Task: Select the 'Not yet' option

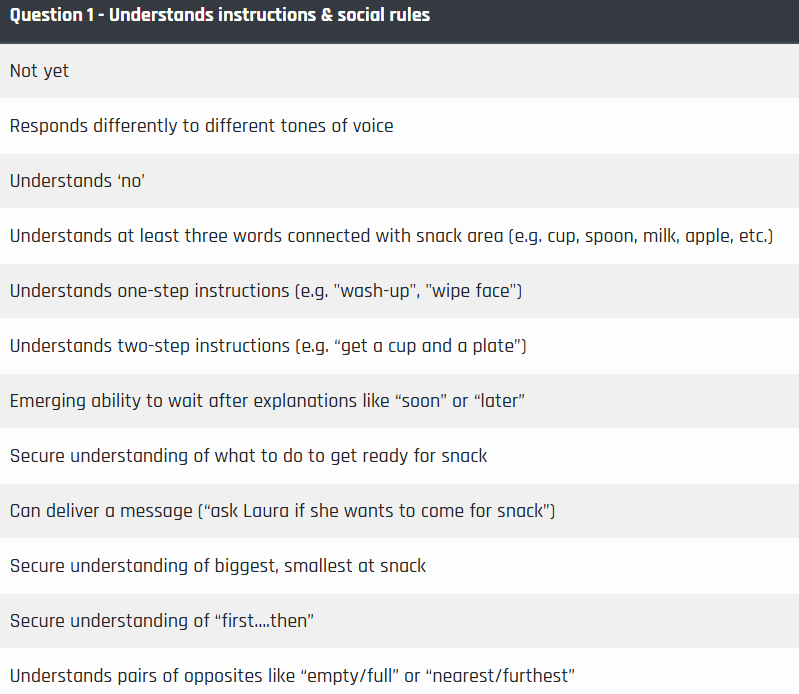Action: tap(400, 71)
